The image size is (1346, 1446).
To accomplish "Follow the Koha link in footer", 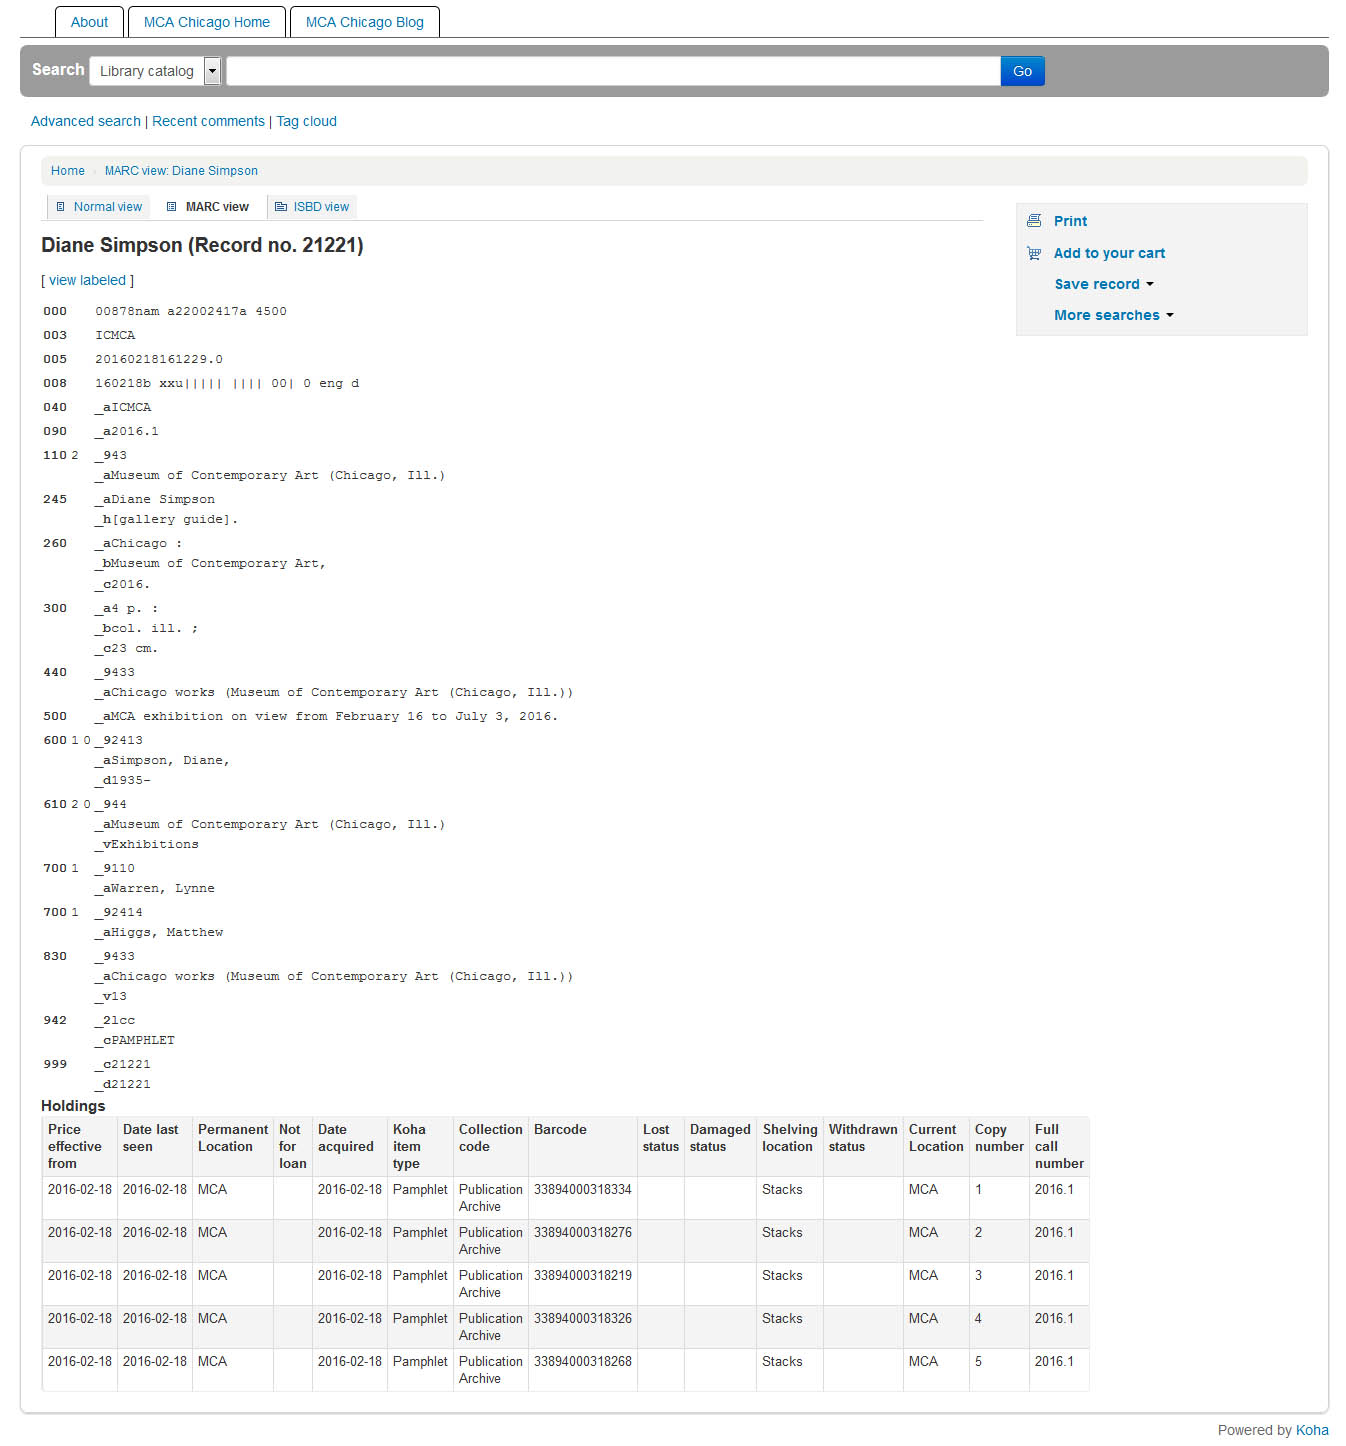I will (1312, 1430).
